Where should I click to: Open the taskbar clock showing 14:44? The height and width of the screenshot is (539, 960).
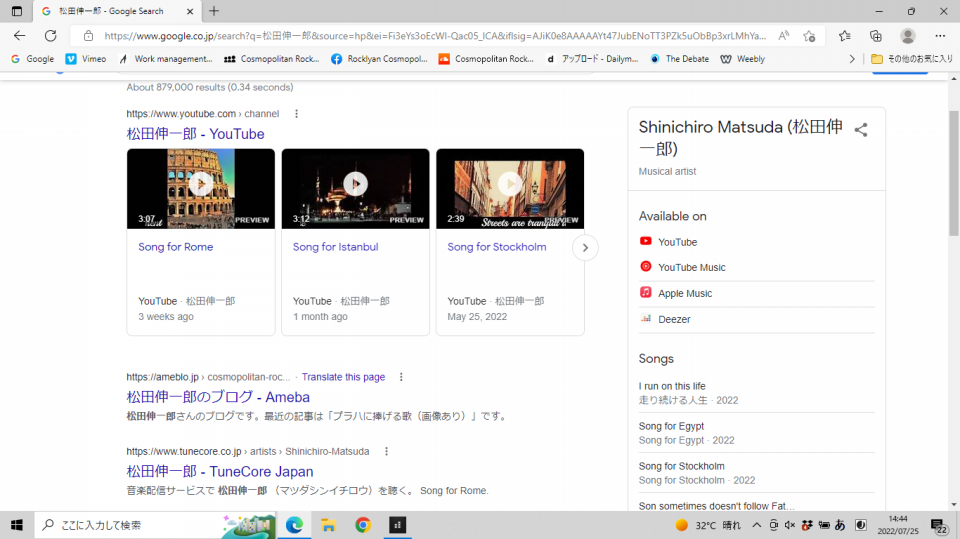(898, 525)
